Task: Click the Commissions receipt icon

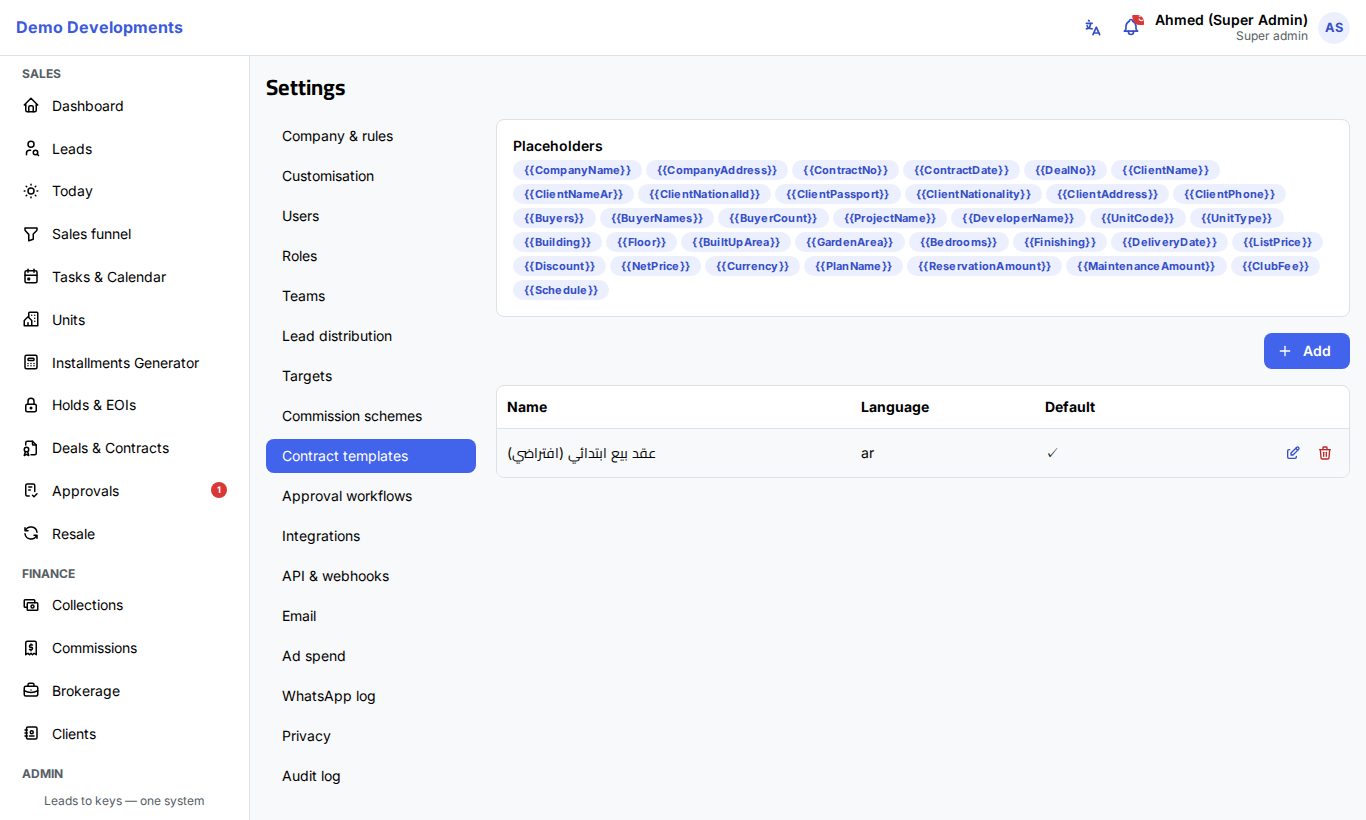Action: (x=31, y=648)
